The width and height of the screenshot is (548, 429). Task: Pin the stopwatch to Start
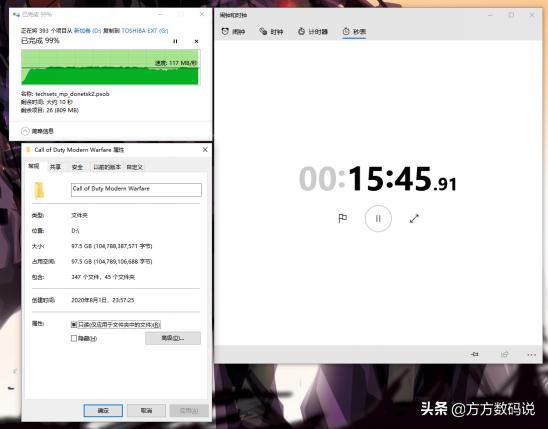click(x=474, y=354)
